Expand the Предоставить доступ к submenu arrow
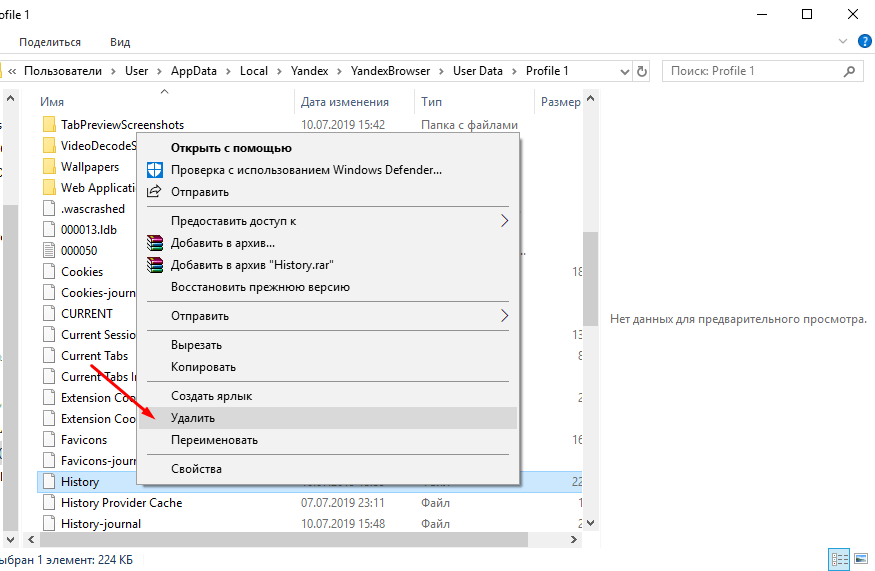This screenshot has height=571, width=875. pos(504,221)
